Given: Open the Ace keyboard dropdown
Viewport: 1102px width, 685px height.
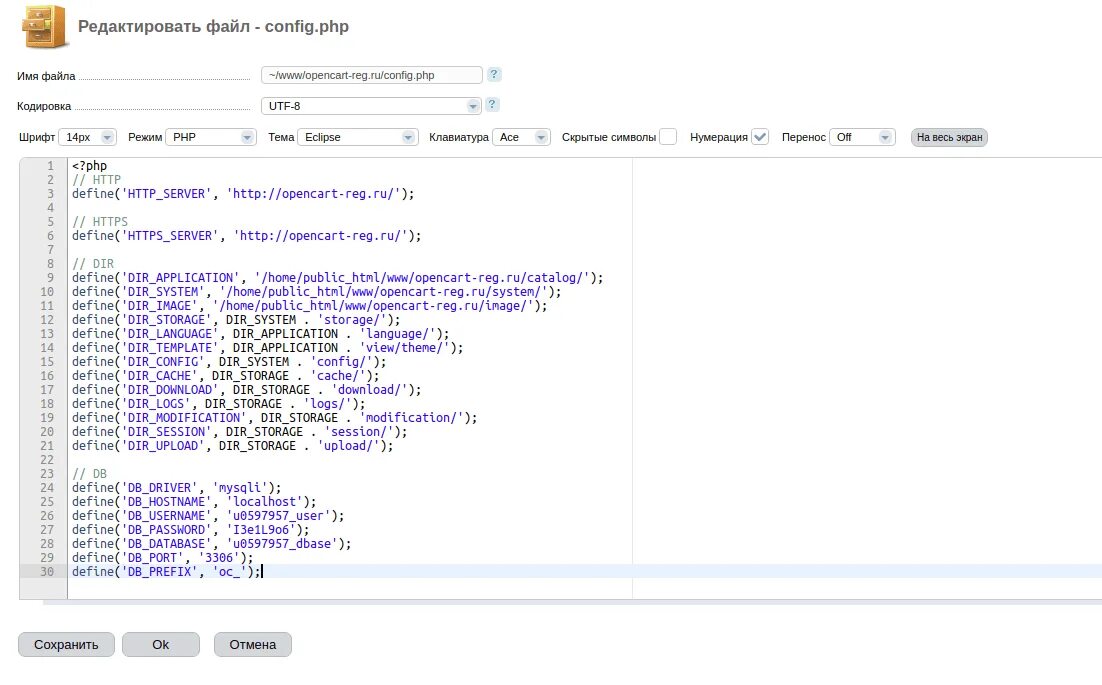Looking at the screenshot, I should 521,137.
